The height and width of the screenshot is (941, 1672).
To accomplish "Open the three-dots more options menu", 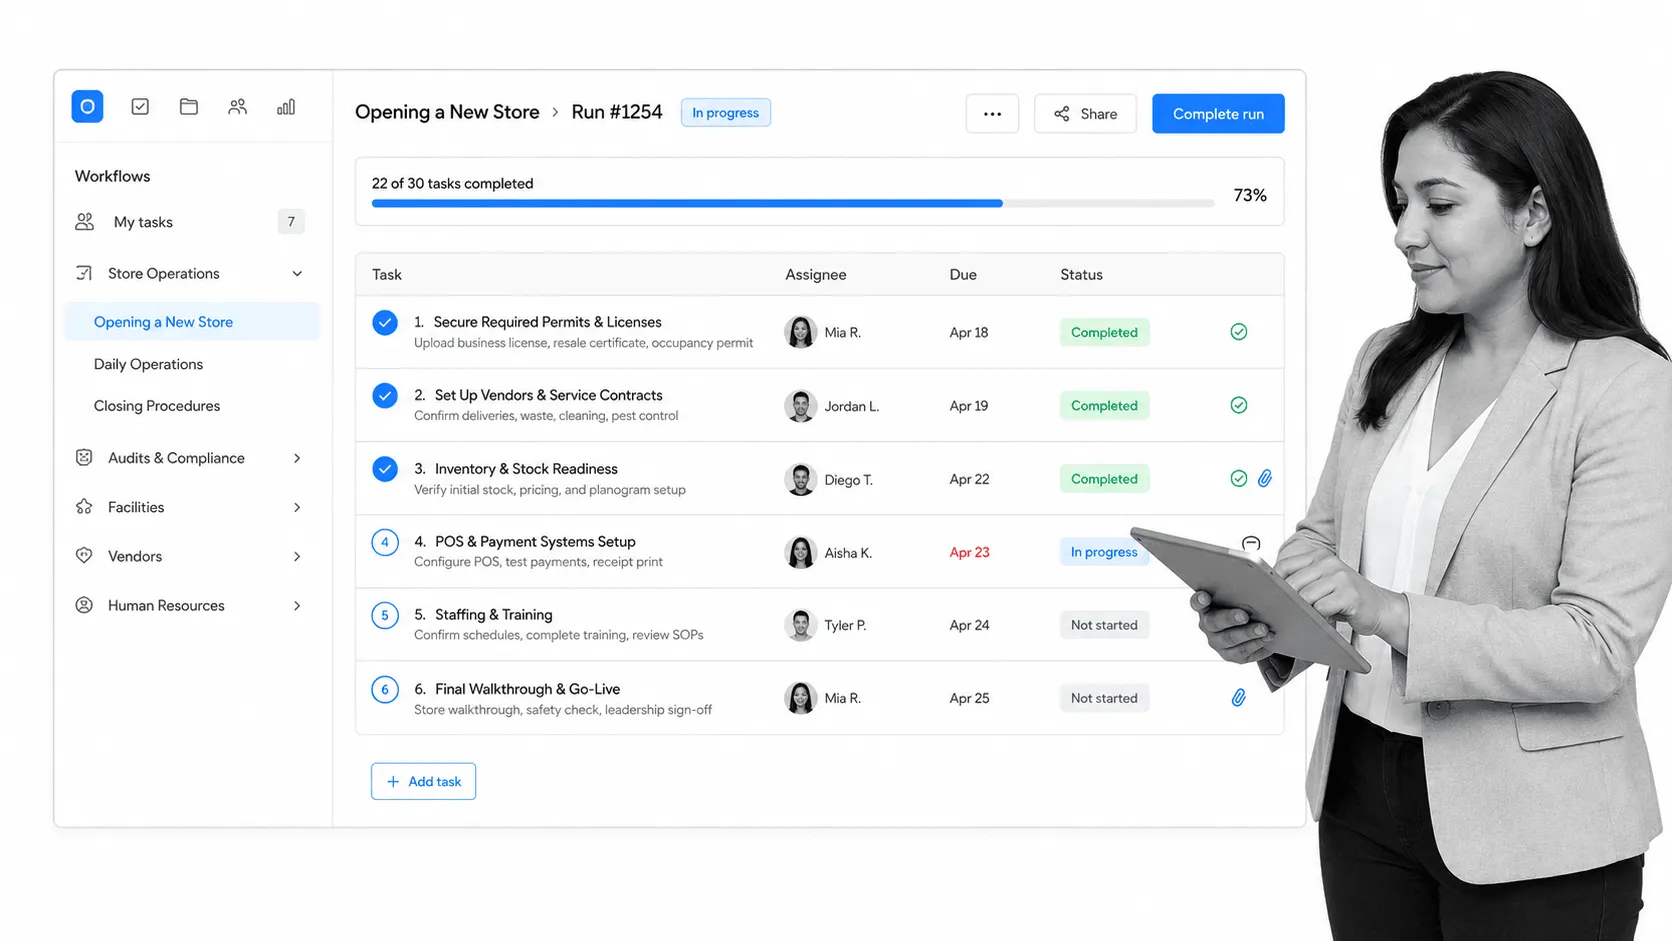I will 992,114.
